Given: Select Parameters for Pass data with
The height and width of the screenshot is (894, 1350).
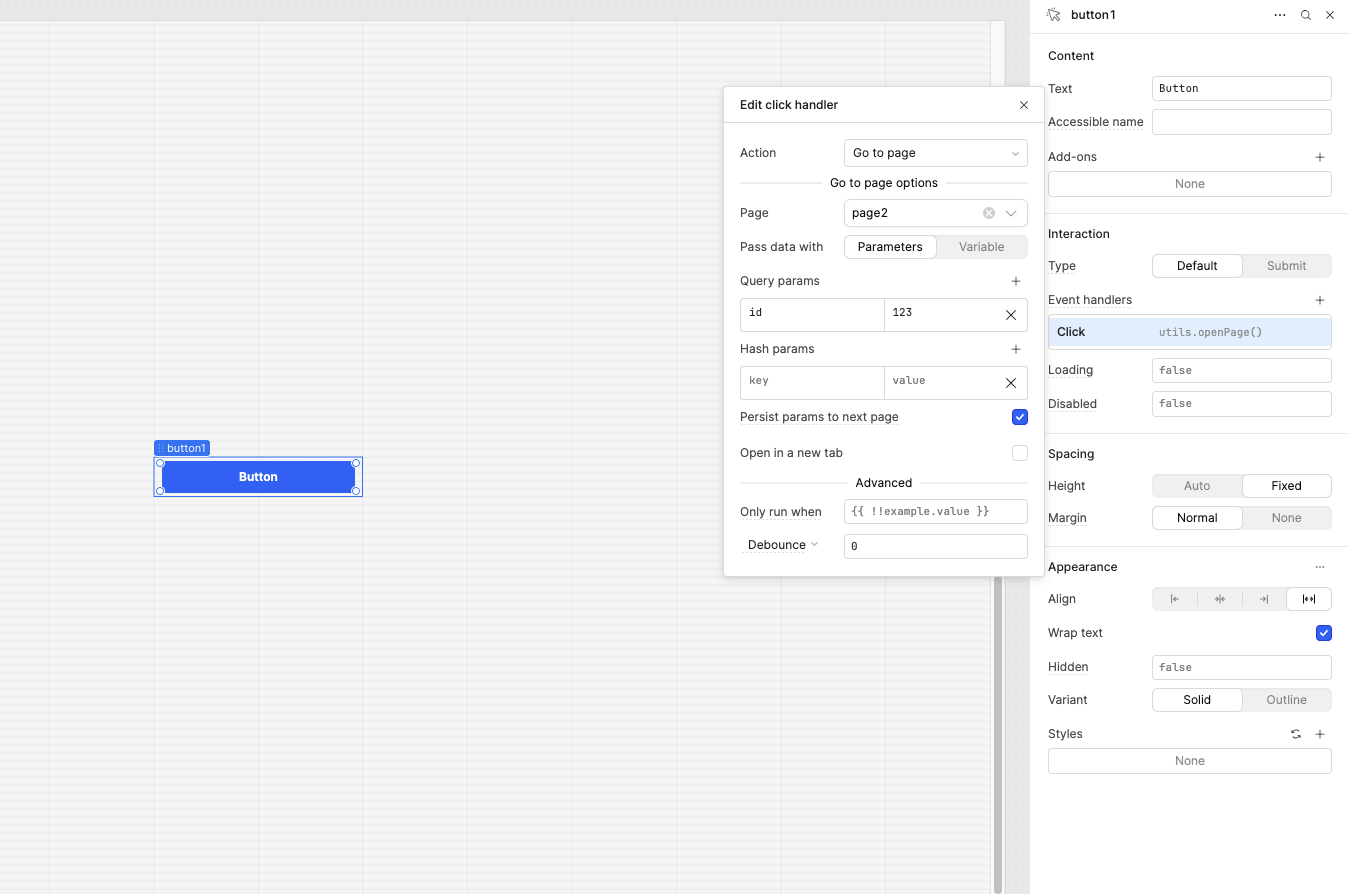Looking at the screenshot, I should pyautogui.click(x=890, y=247).
